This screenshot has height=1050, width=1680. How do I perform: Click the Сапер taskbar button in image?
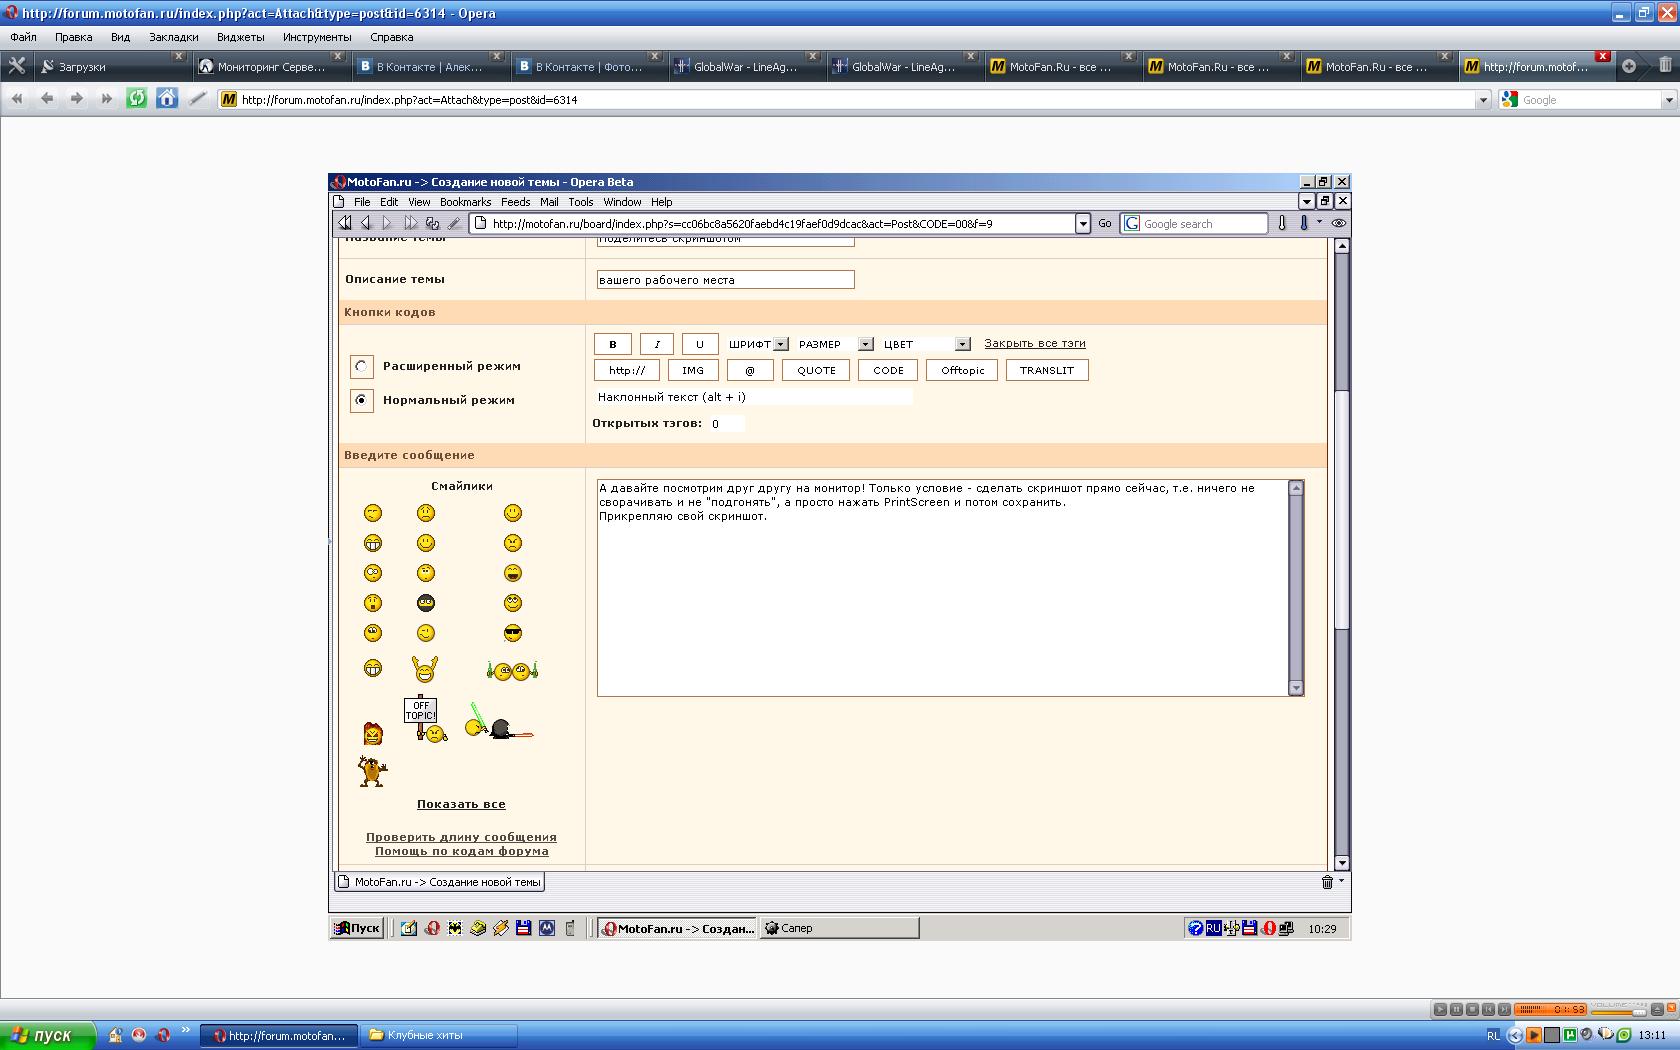coord(839,928)
